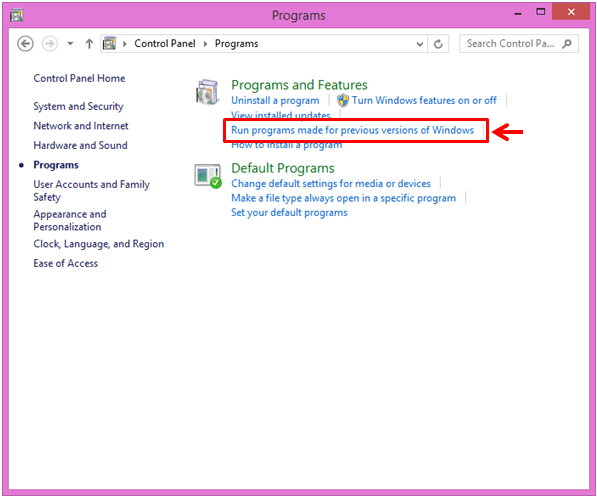Close the Programs window
Screen dimensions: 597x497
click(571, 12)
